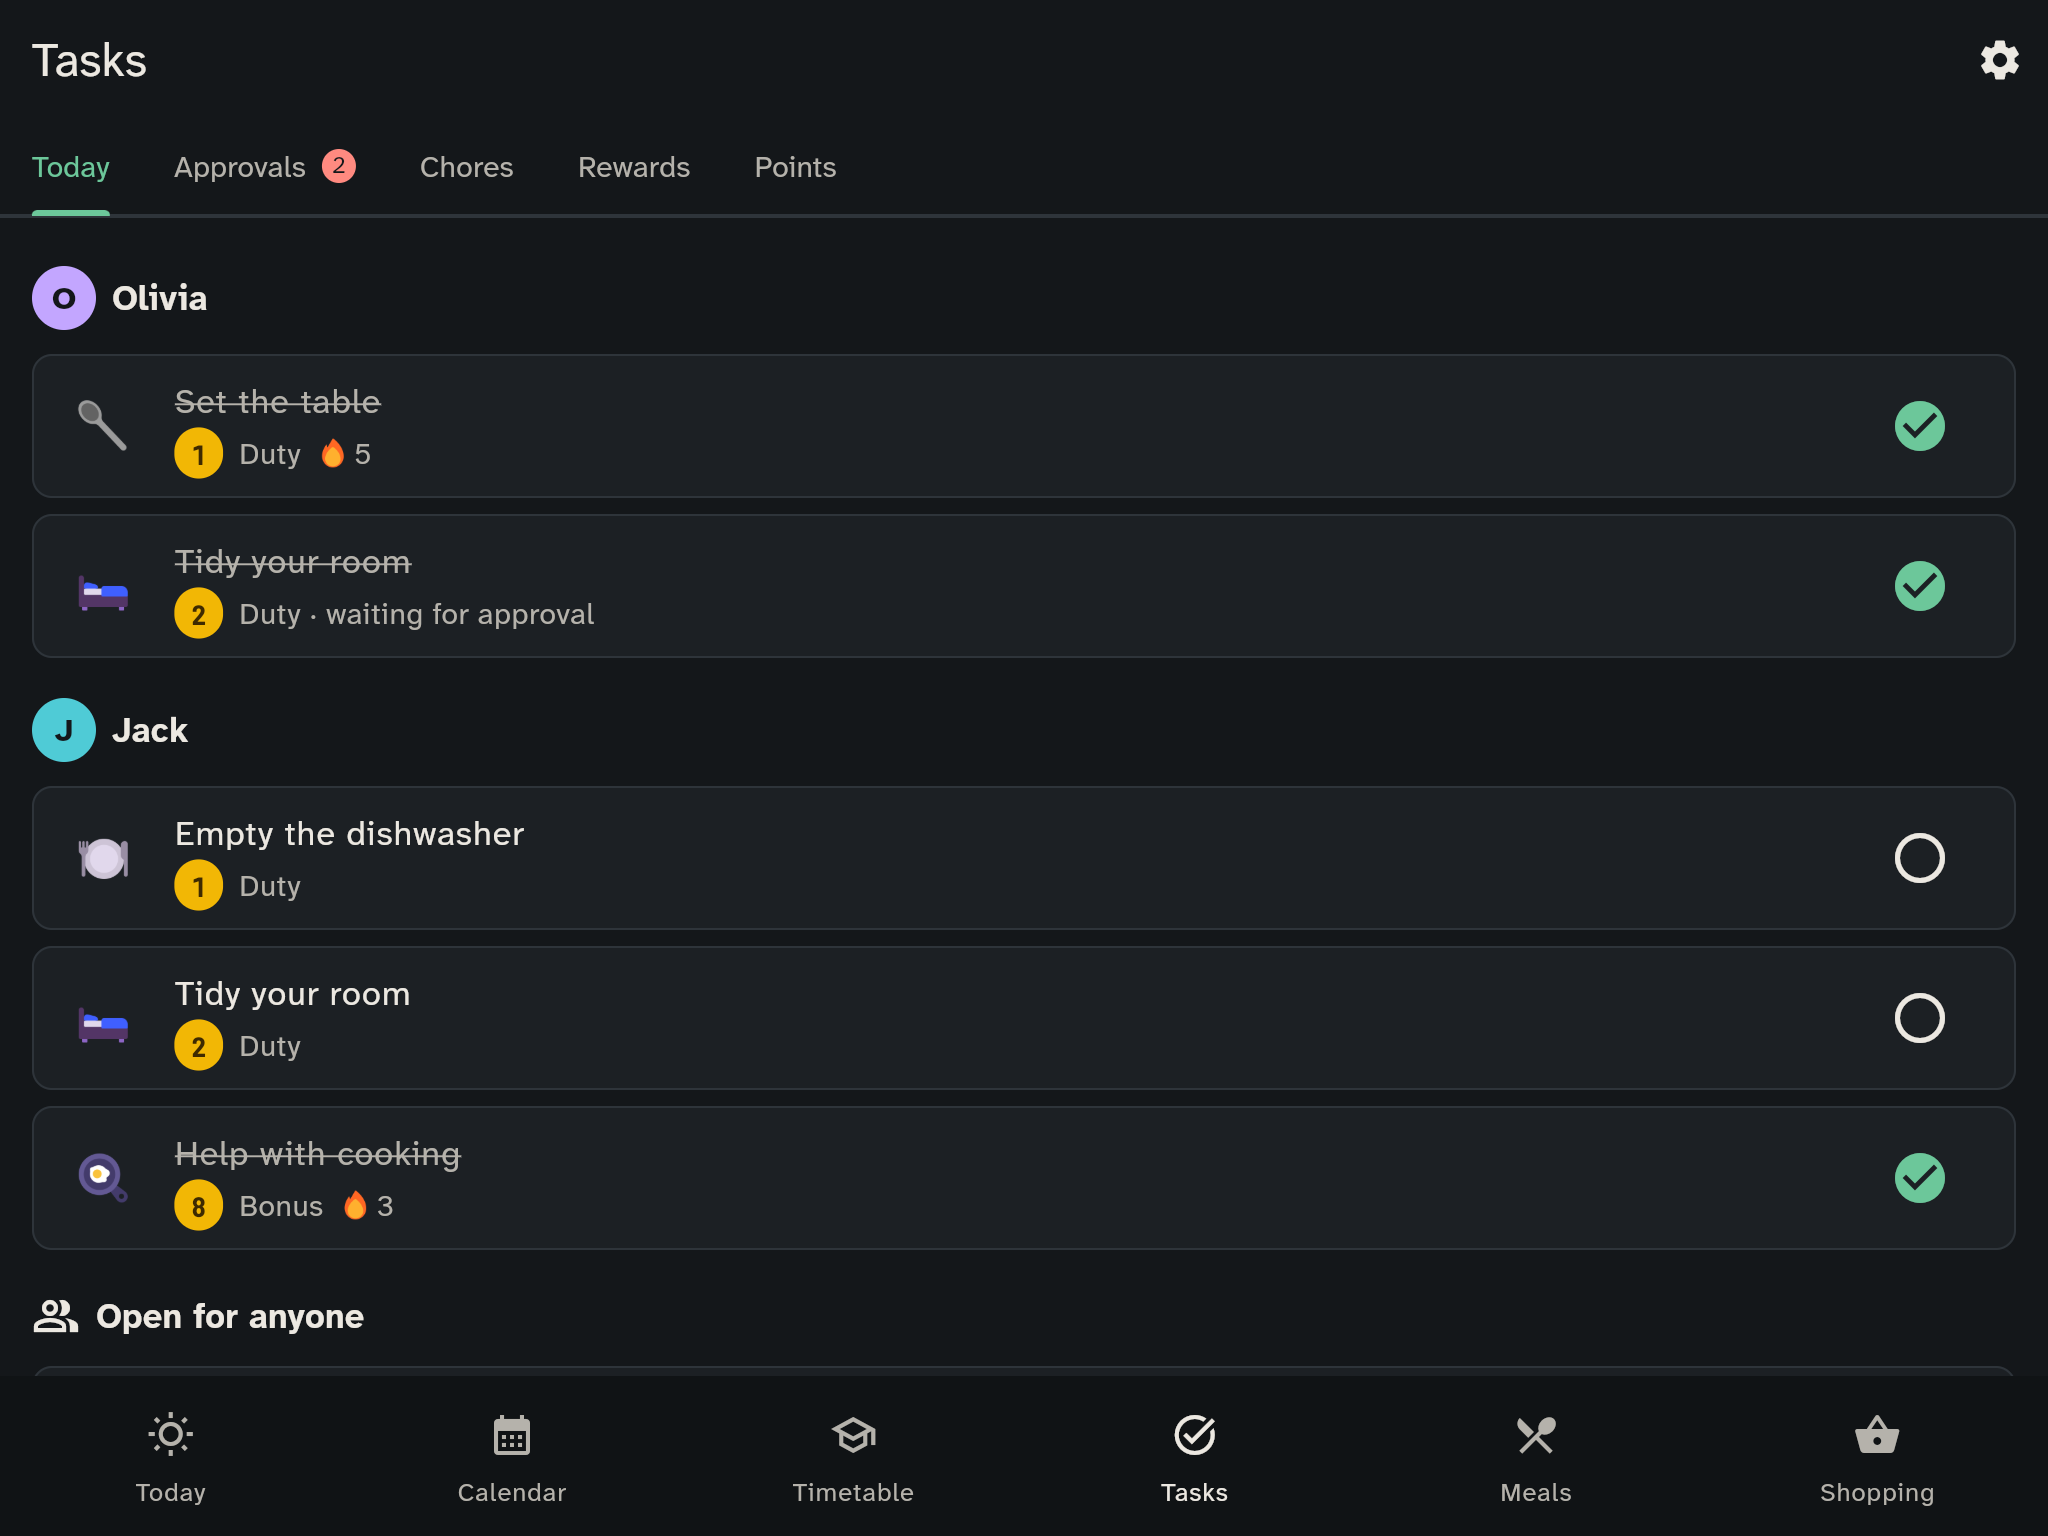Select the Tasks checkmark nav icon
The image size is (2048, 1536).
1194,1435
